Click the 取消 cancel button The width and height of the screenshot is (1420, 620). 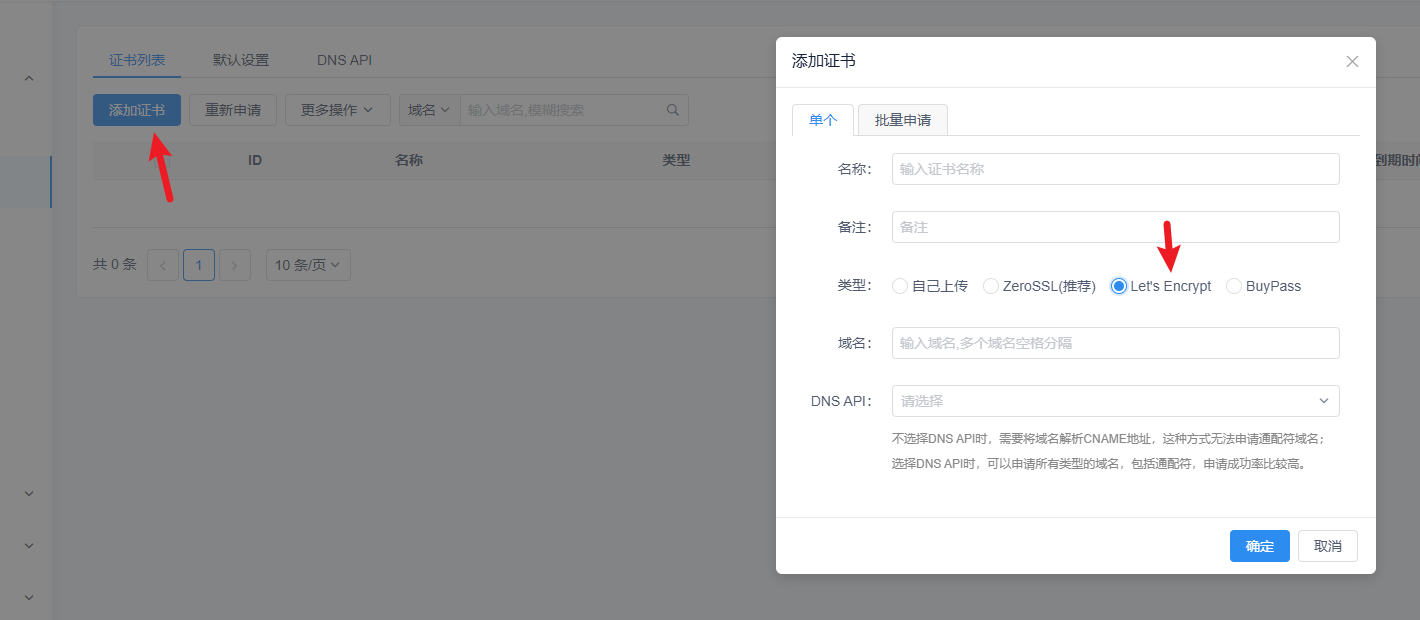tap(1327, 546)
